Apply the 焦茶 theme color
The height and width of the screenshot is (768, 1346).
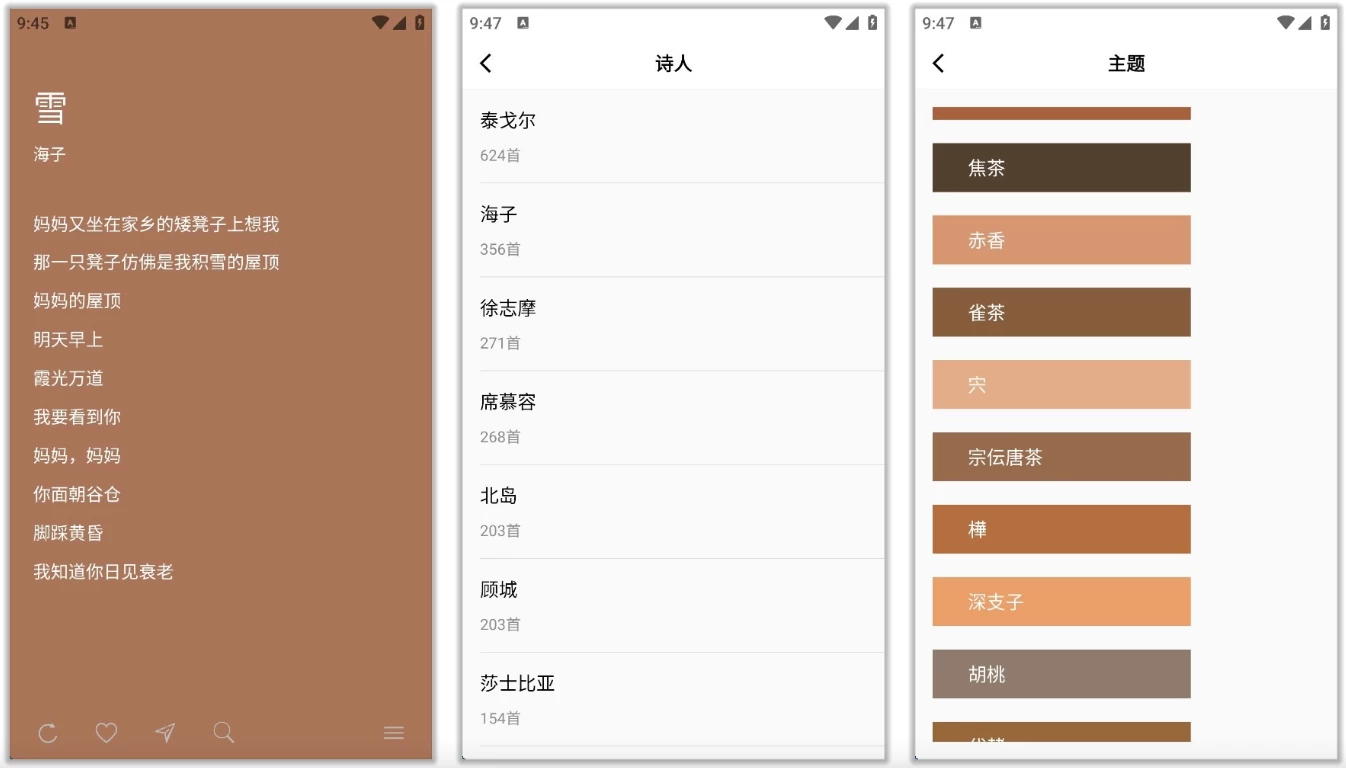pyautogui.click(x=1061, y=168)
